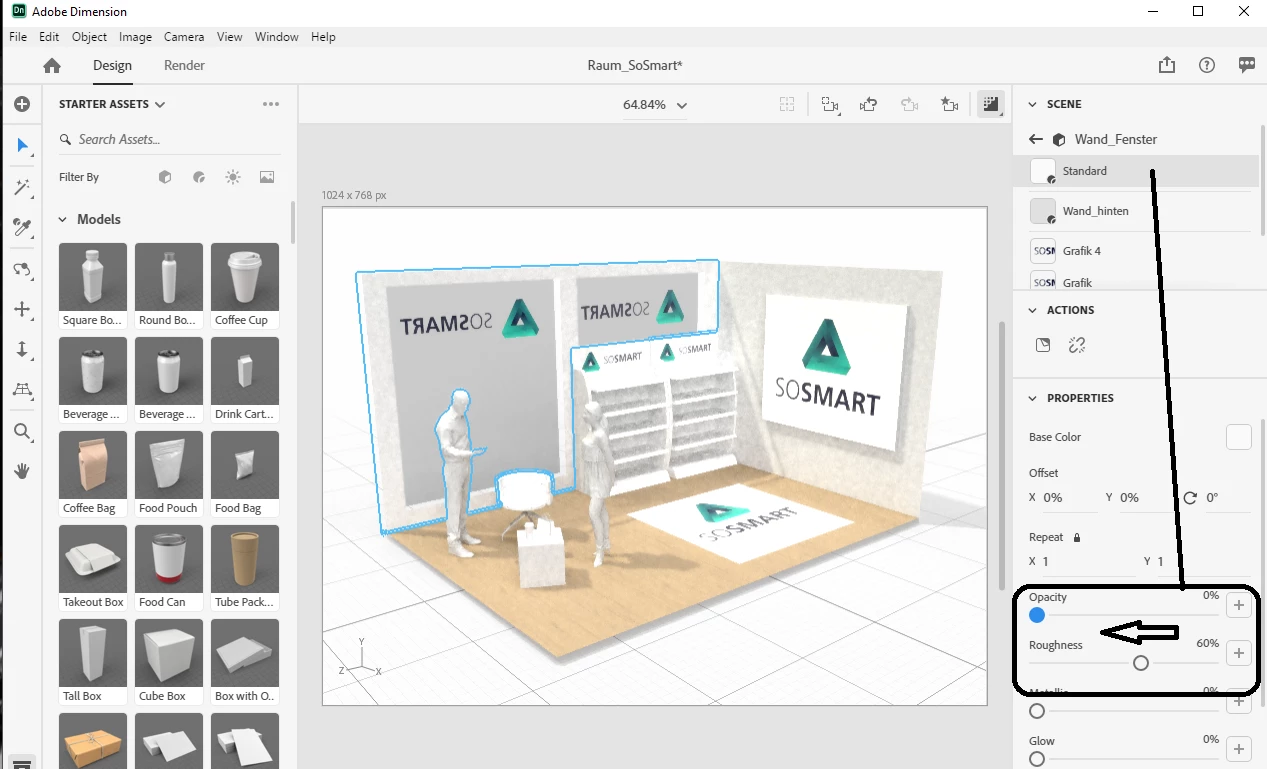Viewport: 1267px width, 769px height.
Task: Go back from Wand_Fenster with arrow
Action: click(1036, 140)
